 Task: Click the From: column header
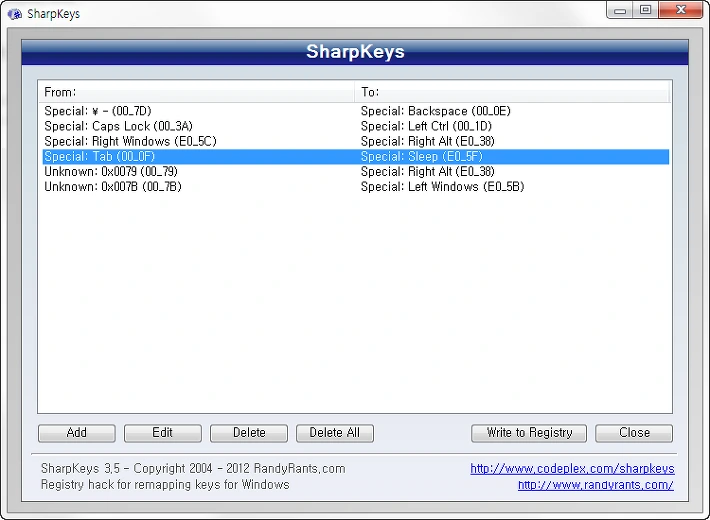196,92
